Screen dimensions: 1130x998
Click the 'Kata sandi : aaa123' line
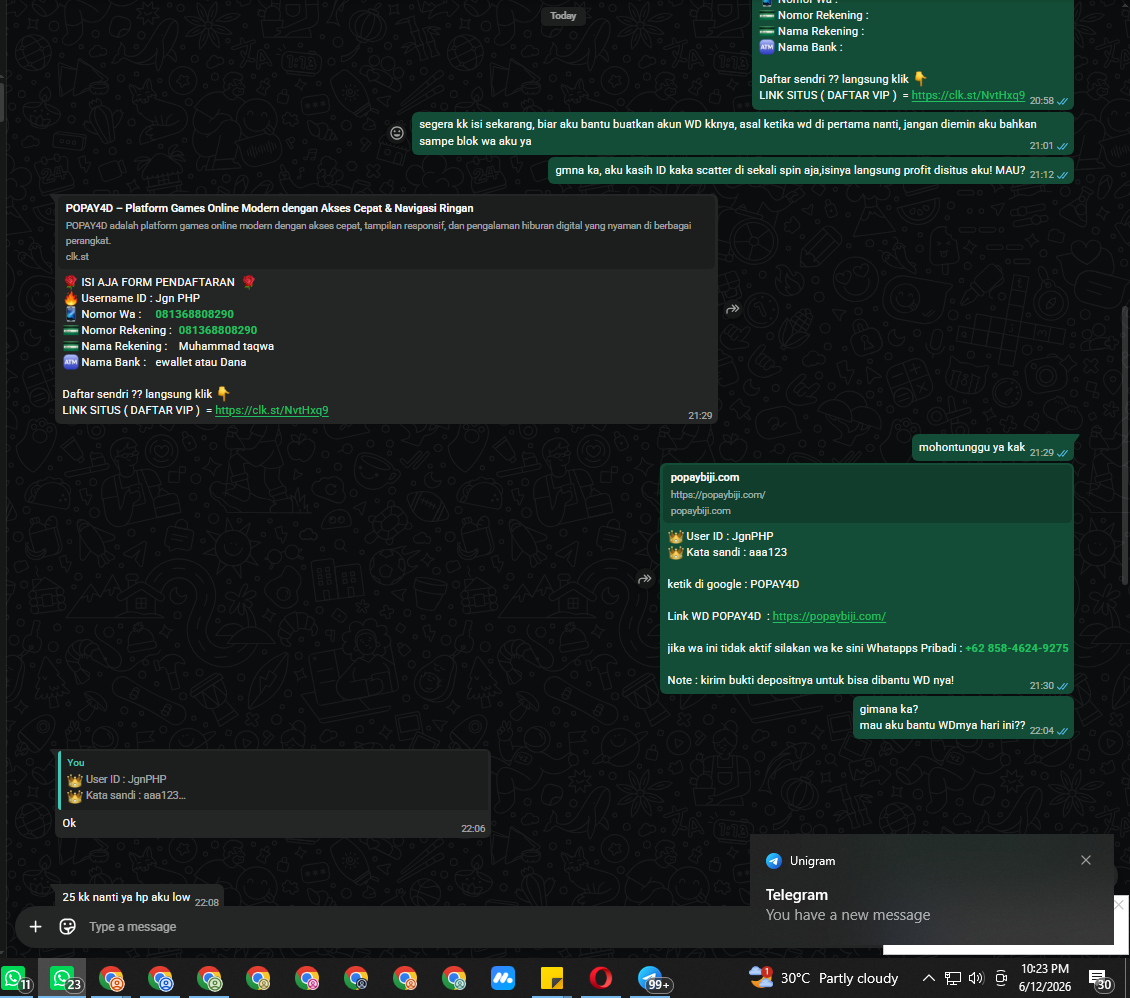coord(727,552)
